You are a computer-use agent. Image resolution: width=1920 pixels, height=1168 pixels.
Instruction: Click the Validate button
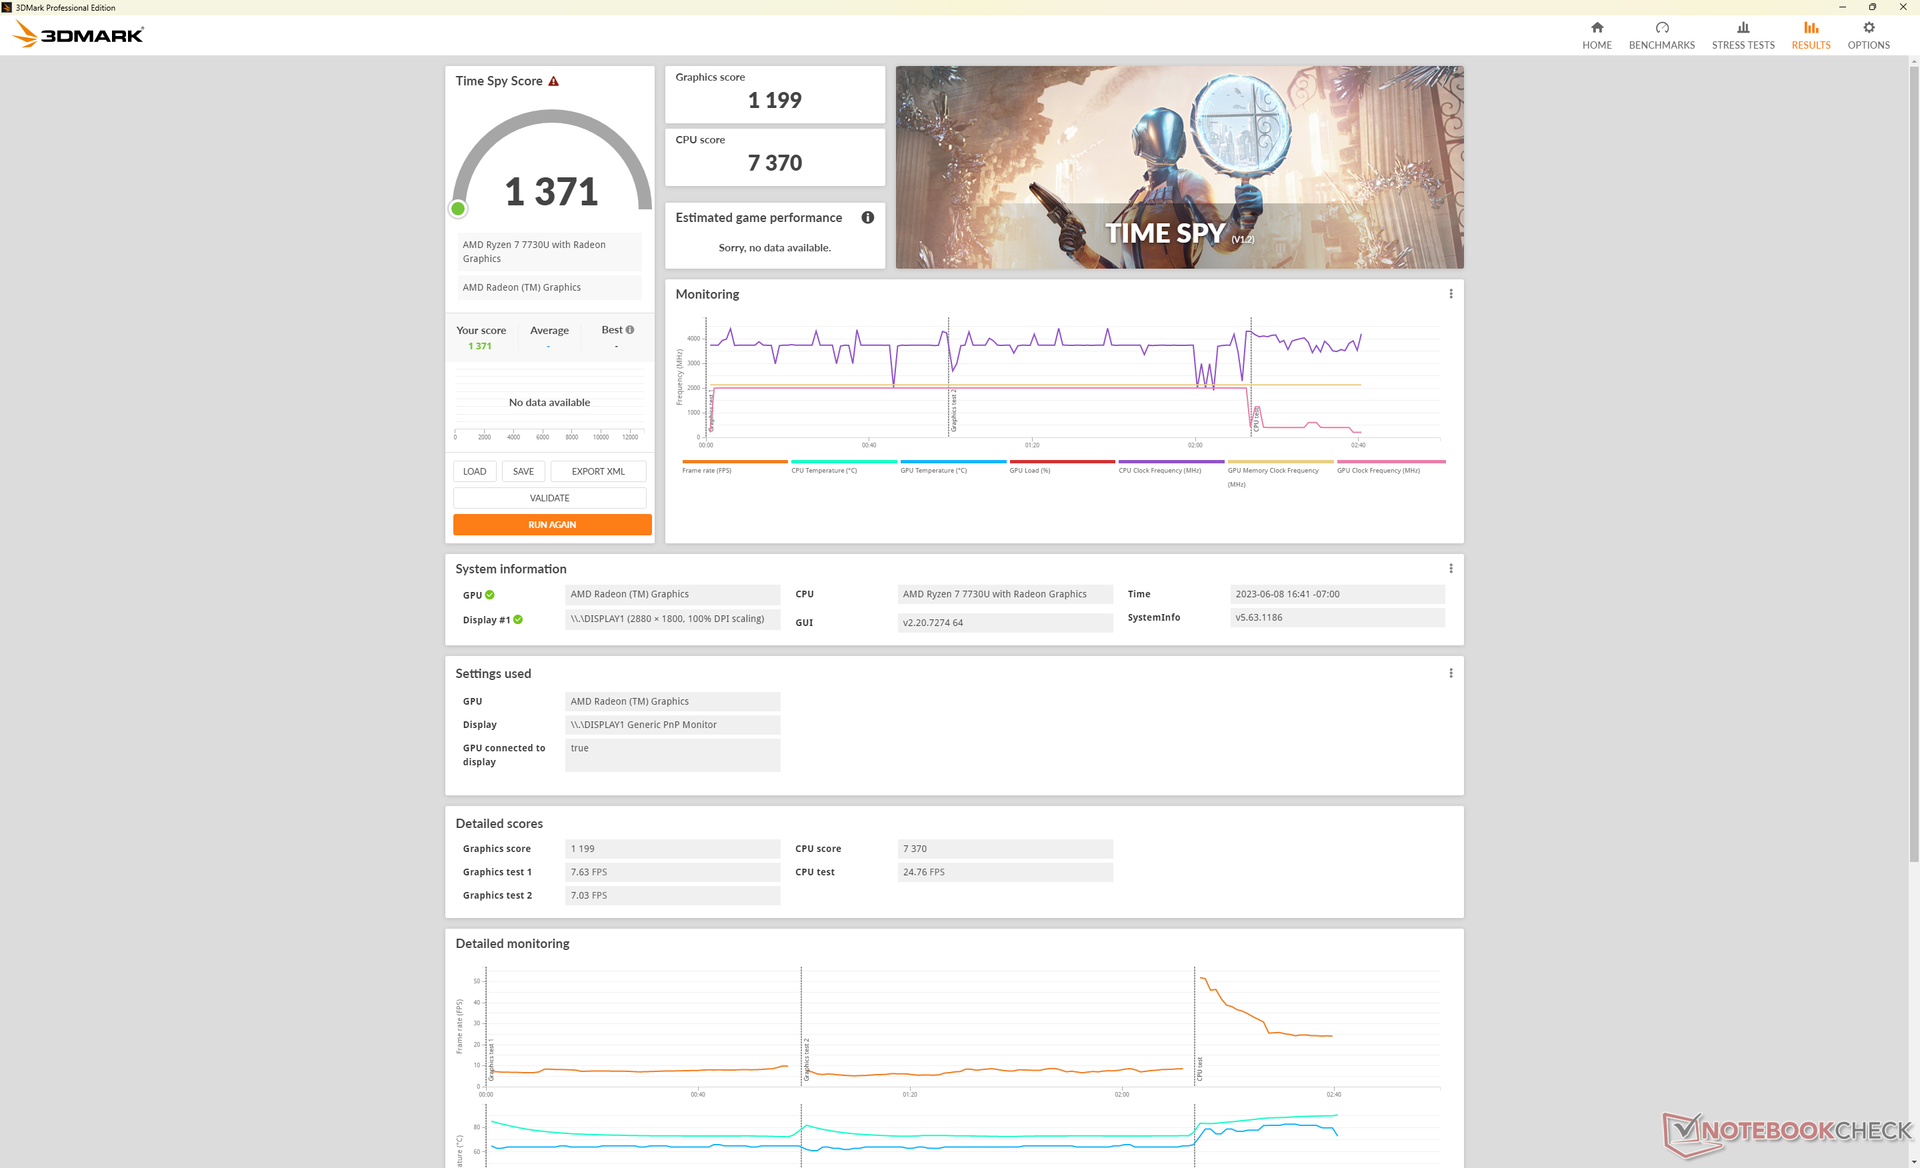click(x=549, y=498)
